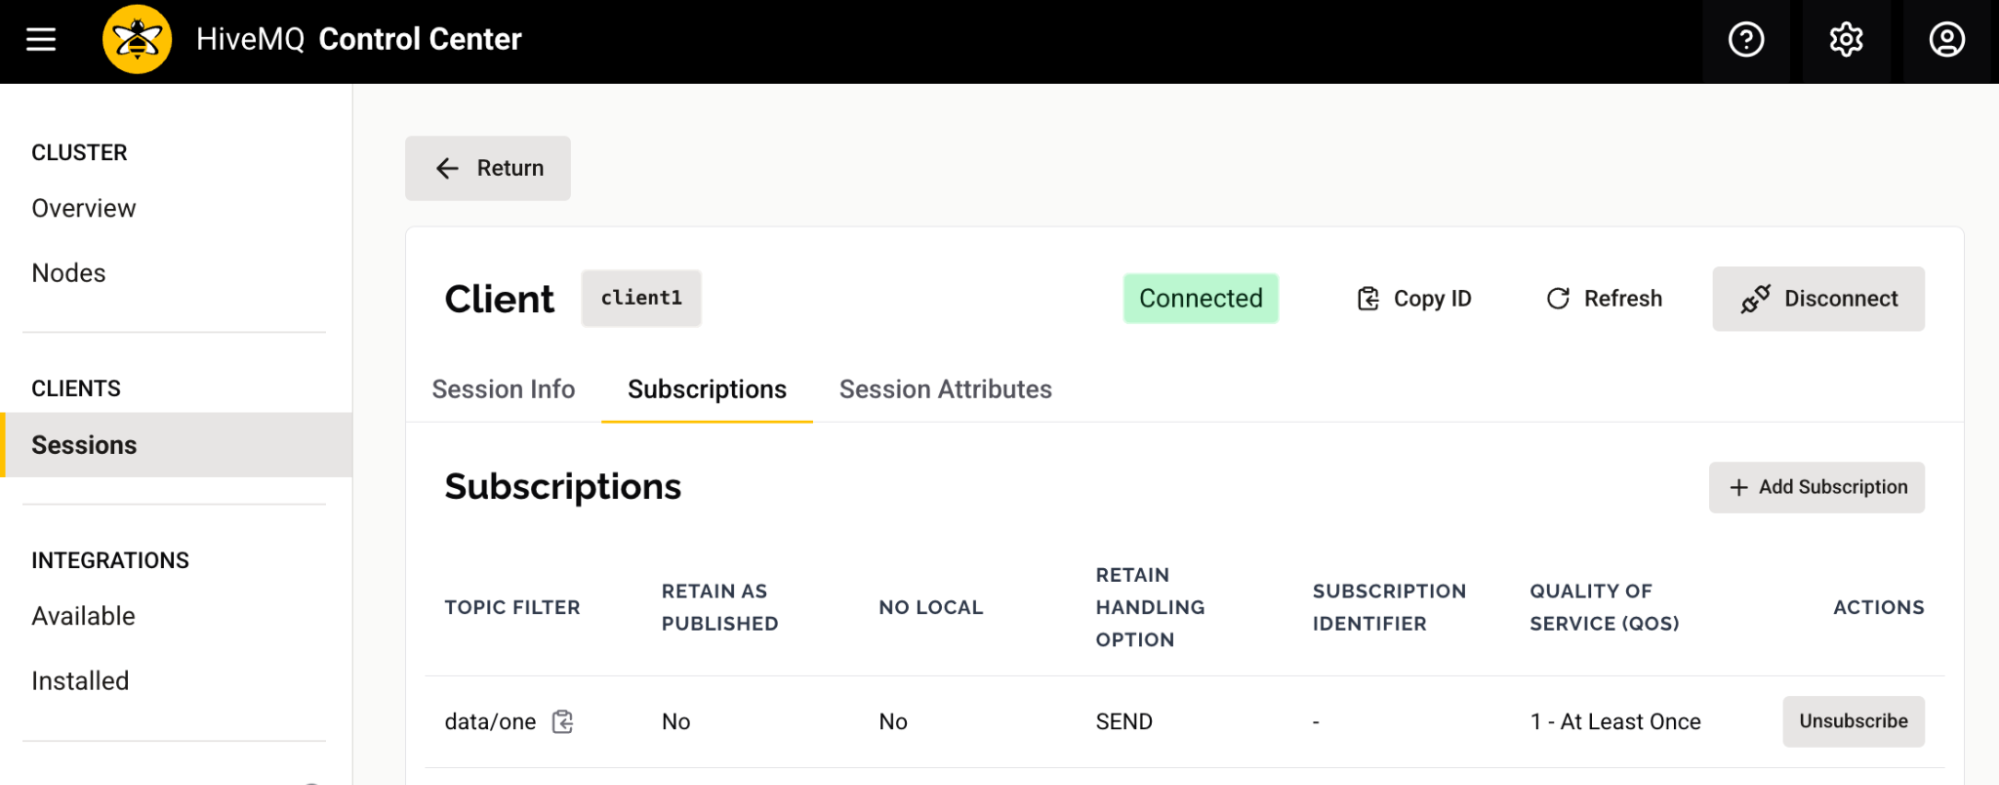Open Nodes in sidebar
1999x785 pixels.
click(x=68, y=273)
